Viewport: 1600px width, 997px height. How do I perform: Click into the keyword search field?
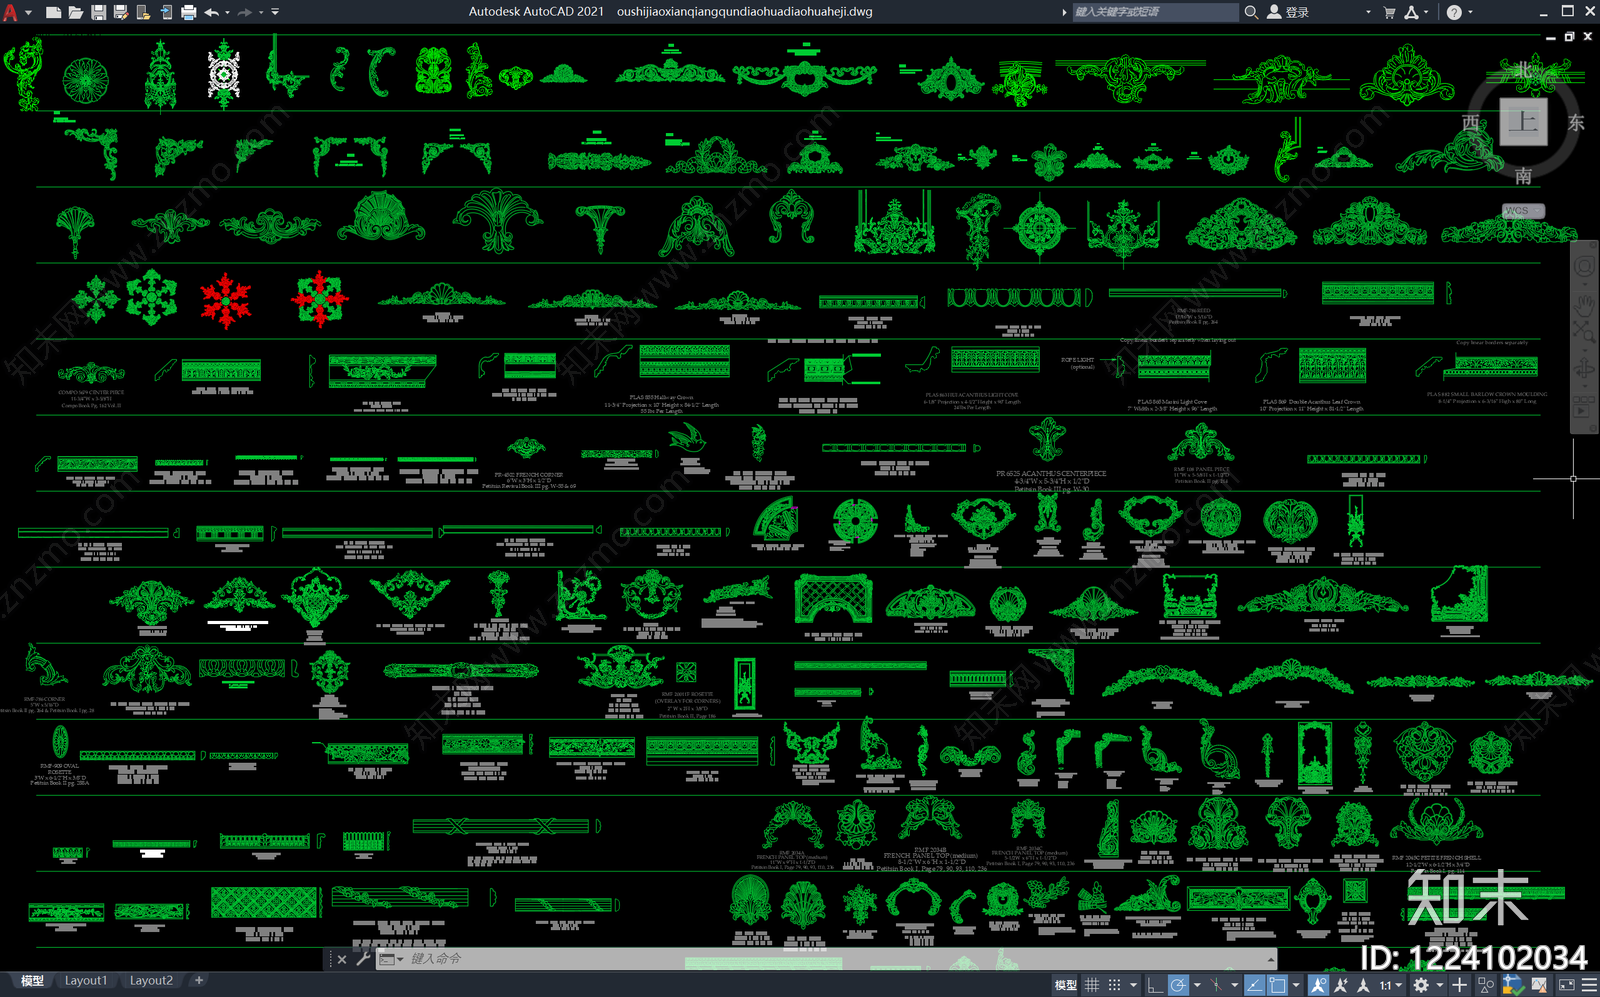tap(1155, 12)
